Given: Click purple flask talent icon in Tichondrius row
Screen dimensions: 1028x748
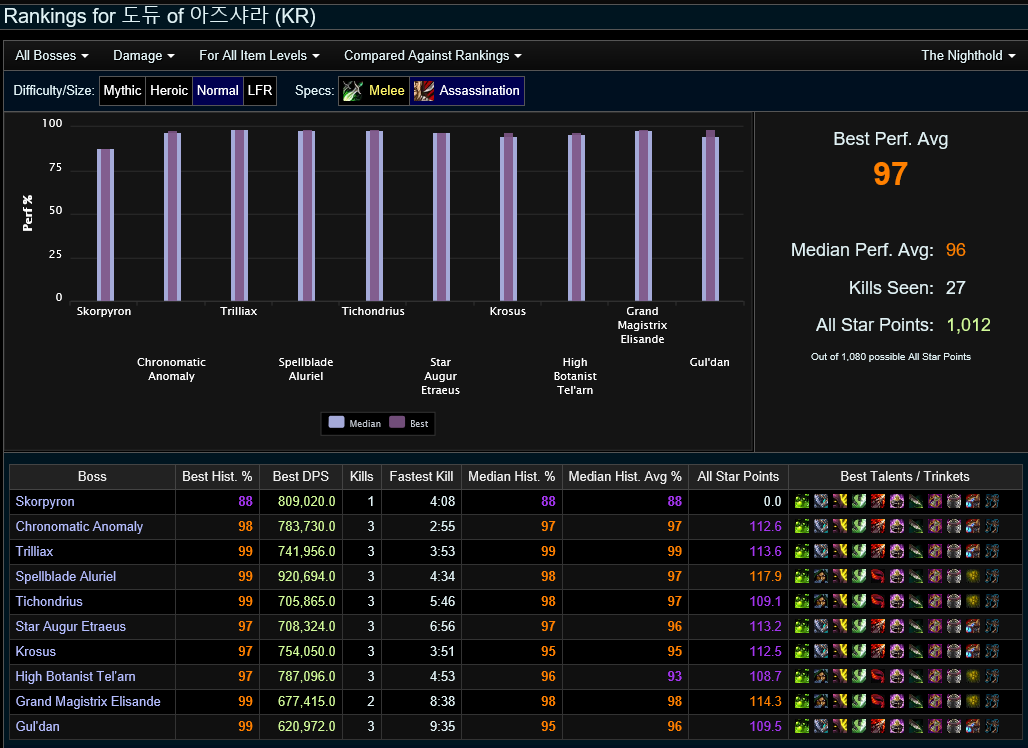Looking at the screenshot, I should click(x=897, y=601).
